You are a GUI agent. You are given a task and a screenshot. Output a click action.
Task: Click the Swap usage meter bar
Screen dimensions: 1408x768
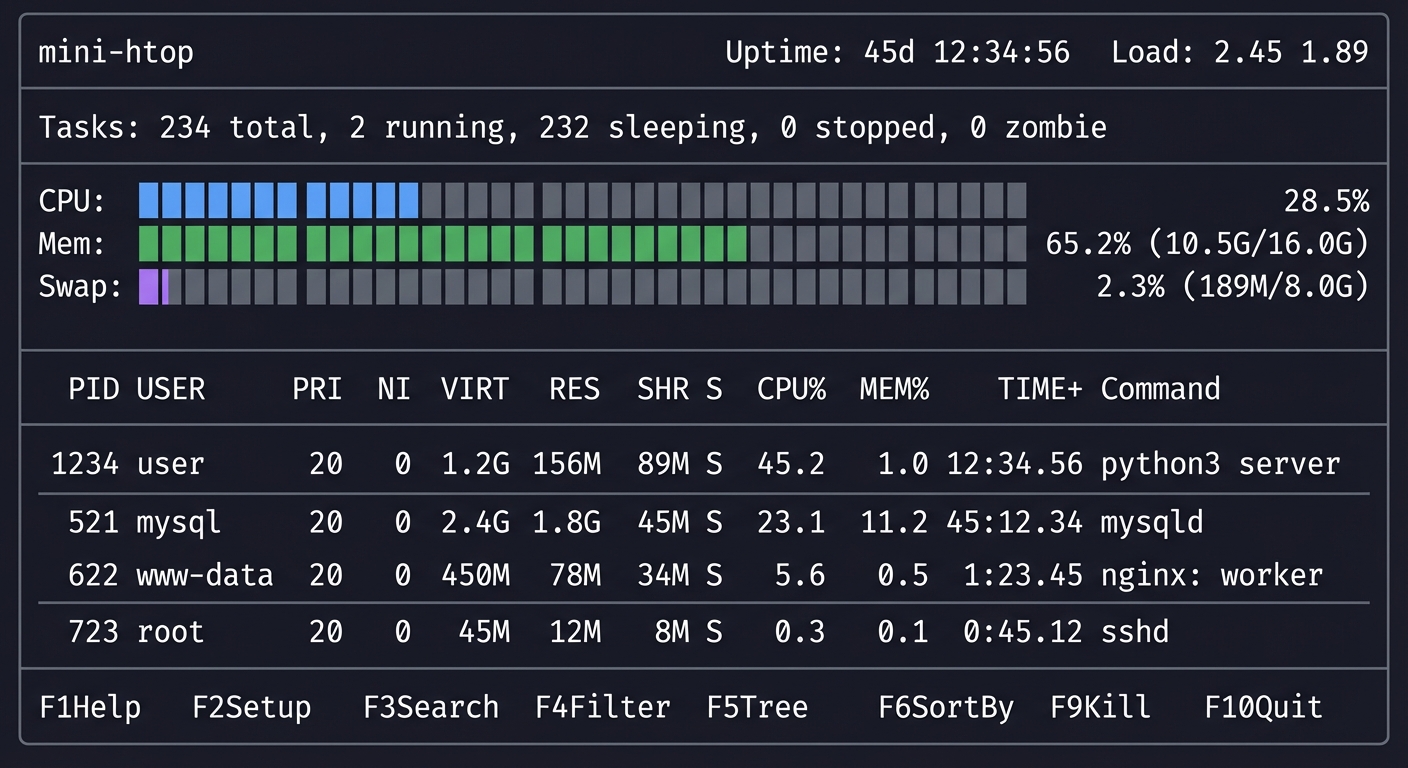tap(580, 287)
